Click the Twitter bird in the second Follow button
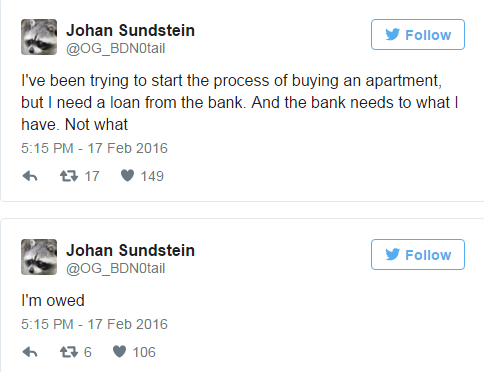This screenshot has height=372, width=484. tap(392, 255)
